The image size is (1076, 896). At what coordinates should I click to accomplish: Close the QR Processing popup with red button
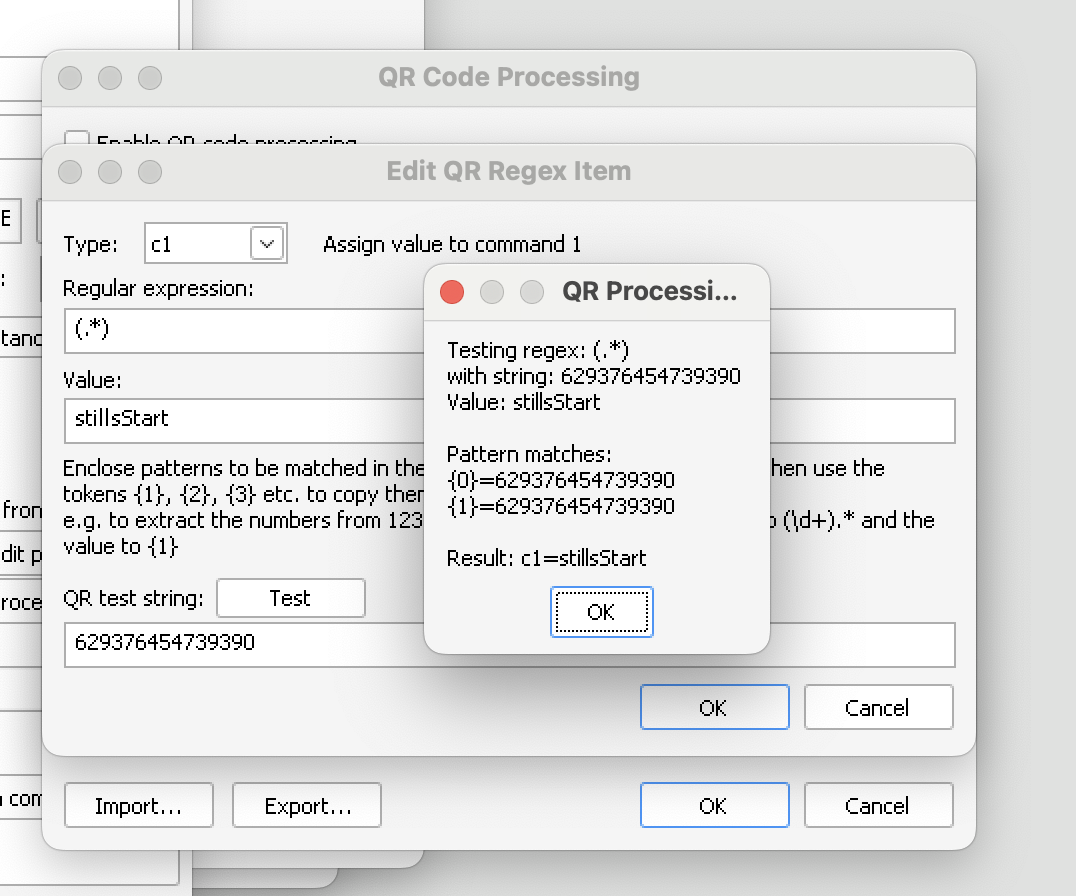(x=452, y=291)
